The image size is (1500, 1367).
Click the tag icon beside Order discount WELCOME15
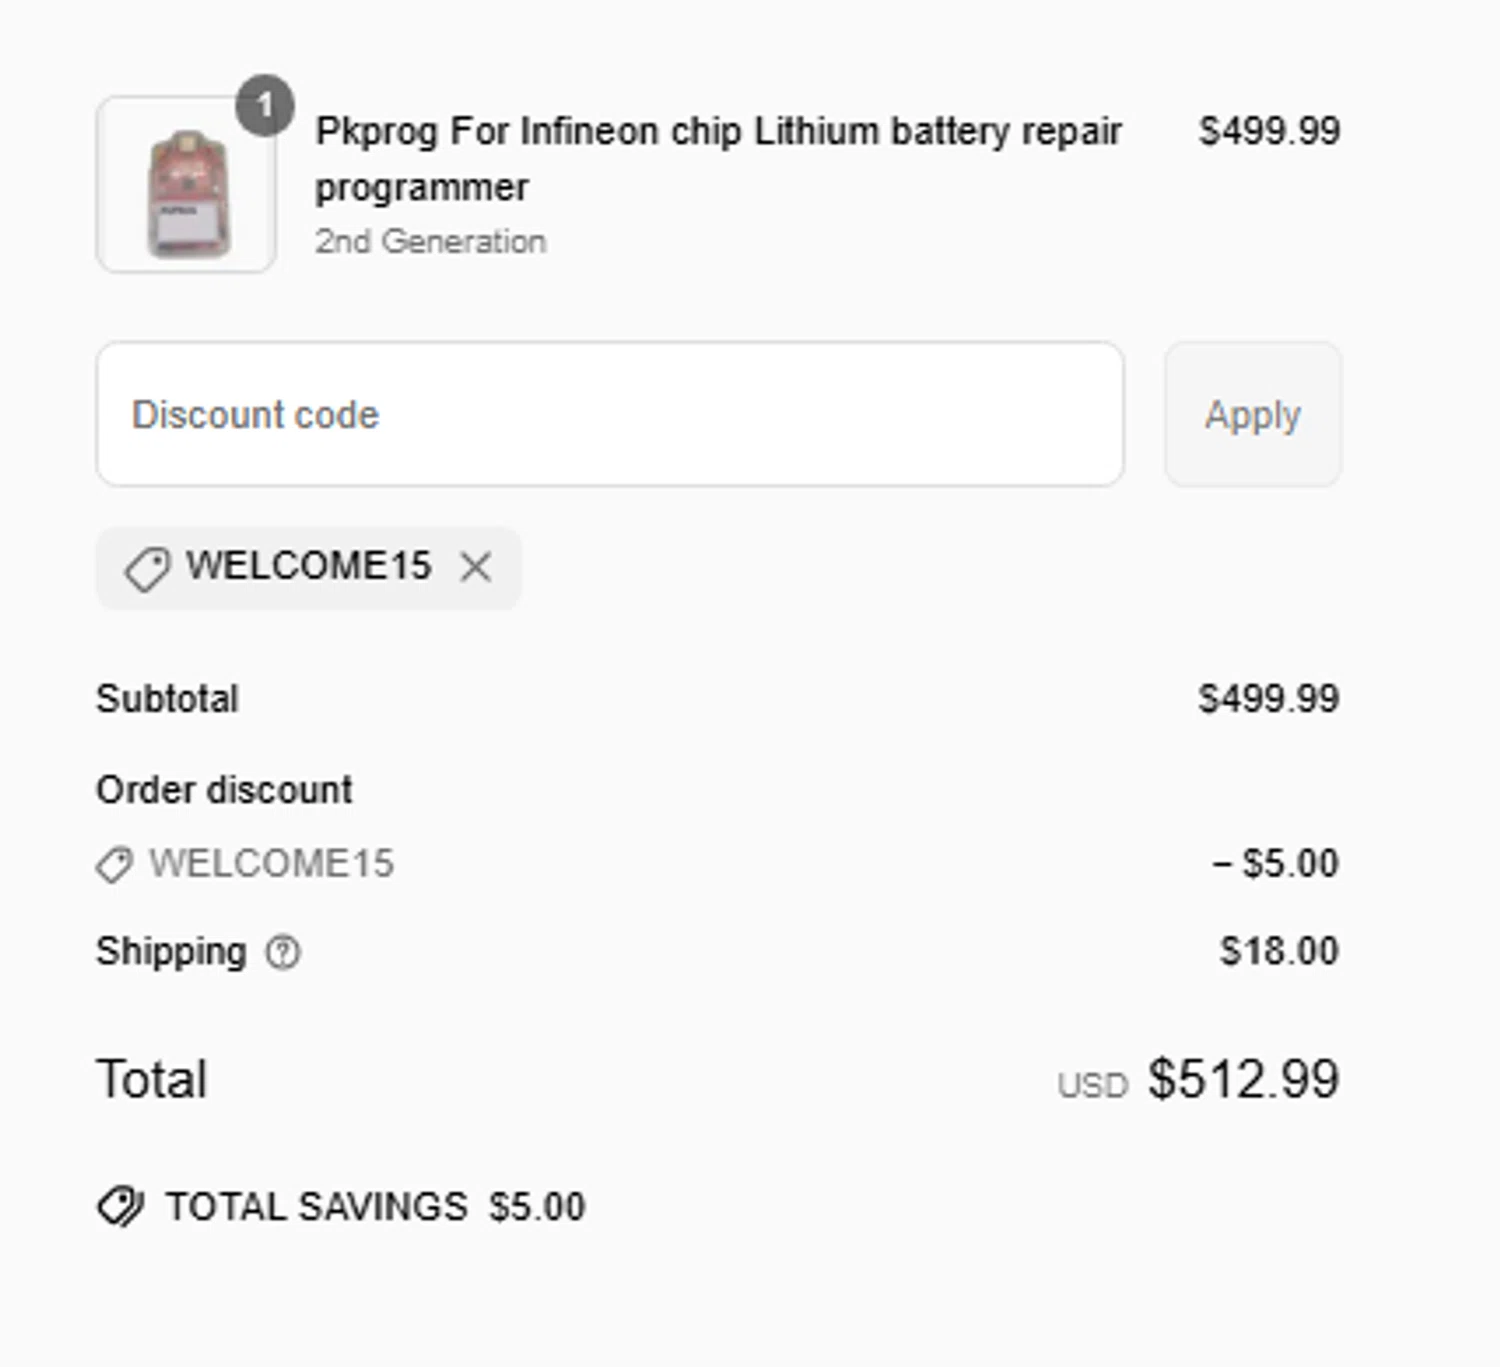(x=114, y=864)
